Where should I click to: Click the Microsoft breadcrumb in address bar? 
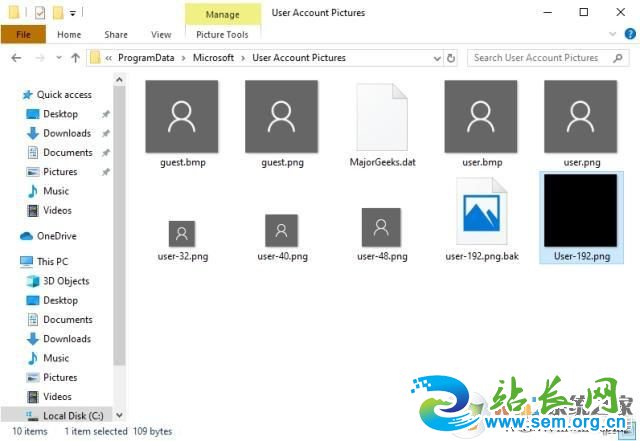pyautogui.click(x=213, y=58)
